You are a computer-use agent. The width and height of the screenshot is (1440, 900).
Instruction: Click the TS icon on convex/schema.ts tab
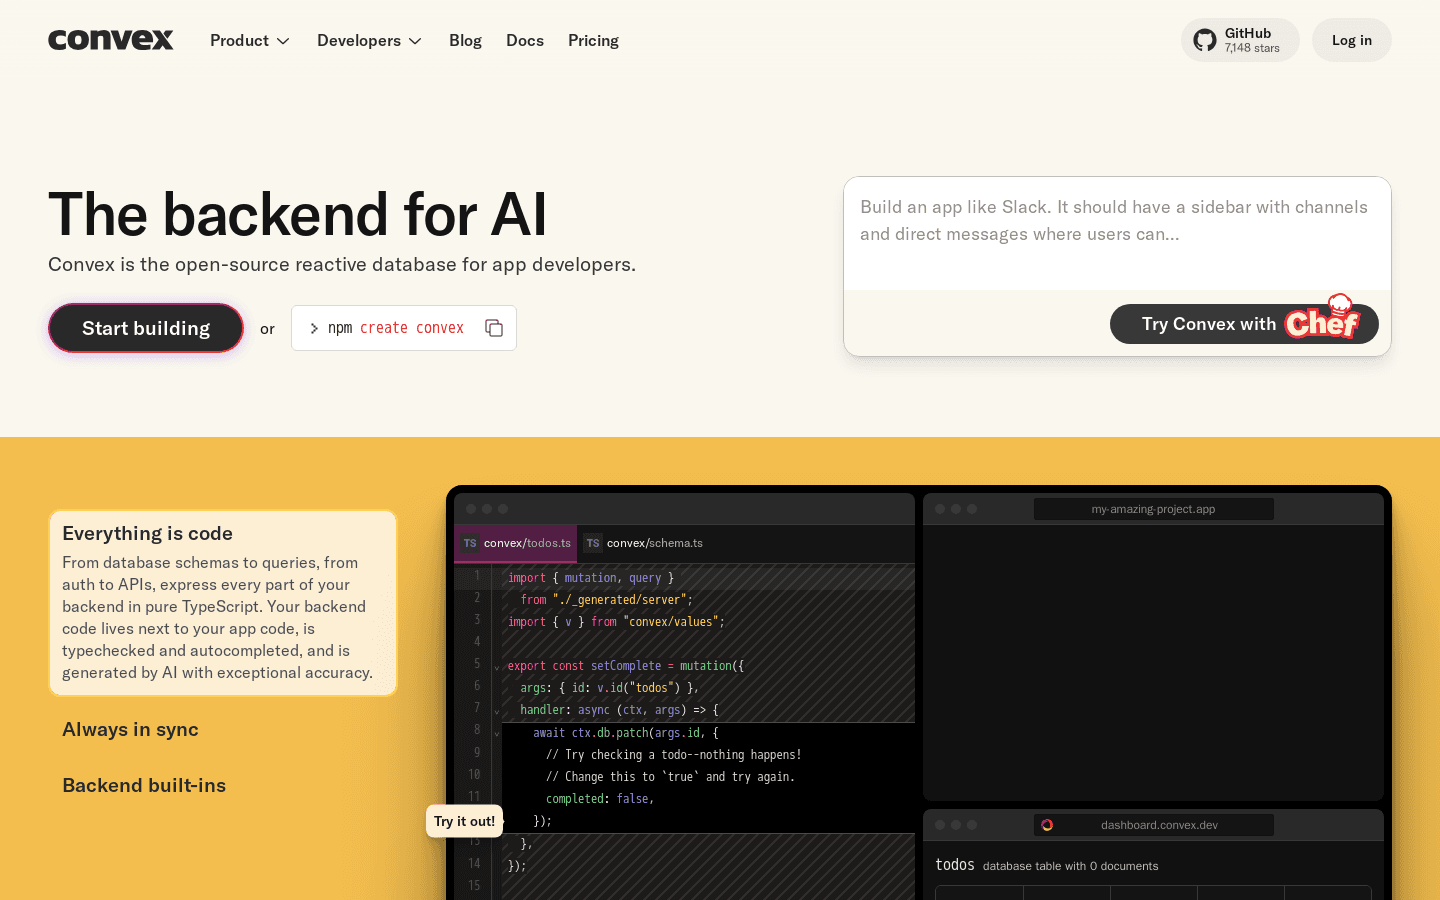593,543
